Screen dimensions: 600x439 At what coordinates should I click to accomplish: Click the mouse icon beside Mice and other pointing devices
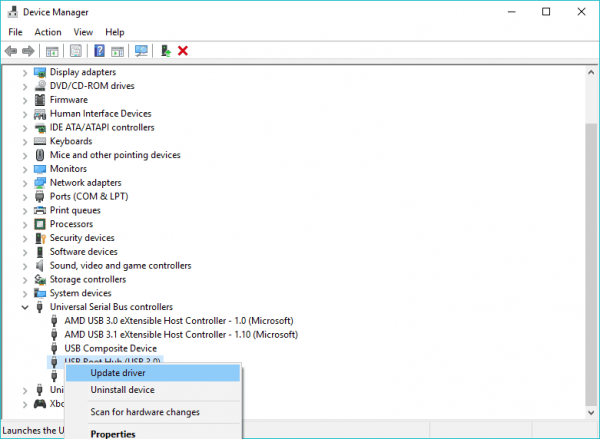click(x=40, y=155)
